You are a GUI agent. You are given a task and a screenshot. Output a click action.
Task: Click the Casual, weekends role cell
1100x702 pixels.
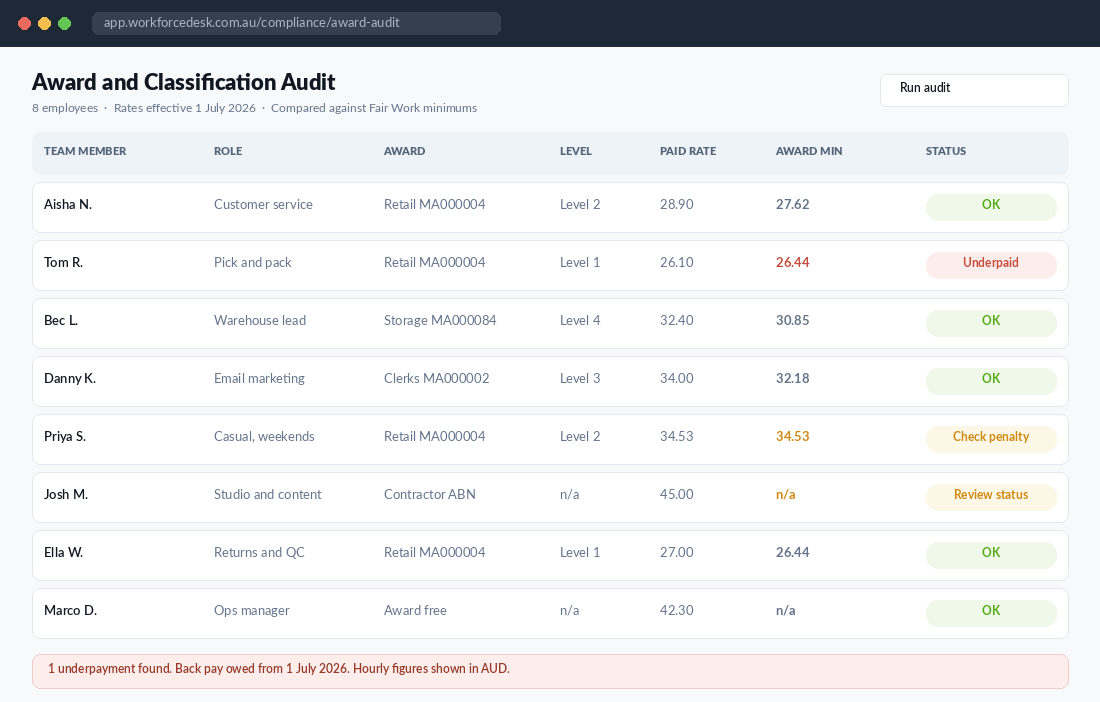point(264,436)
